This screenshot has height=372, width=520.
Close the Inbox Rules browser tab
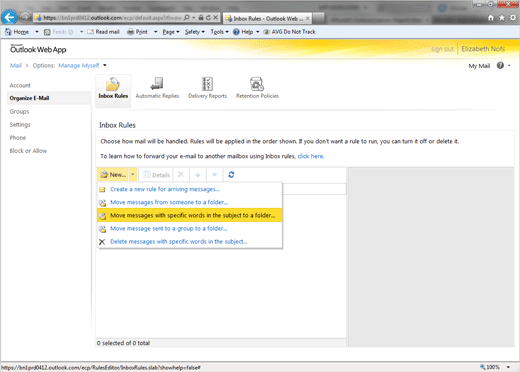(307, 19)
